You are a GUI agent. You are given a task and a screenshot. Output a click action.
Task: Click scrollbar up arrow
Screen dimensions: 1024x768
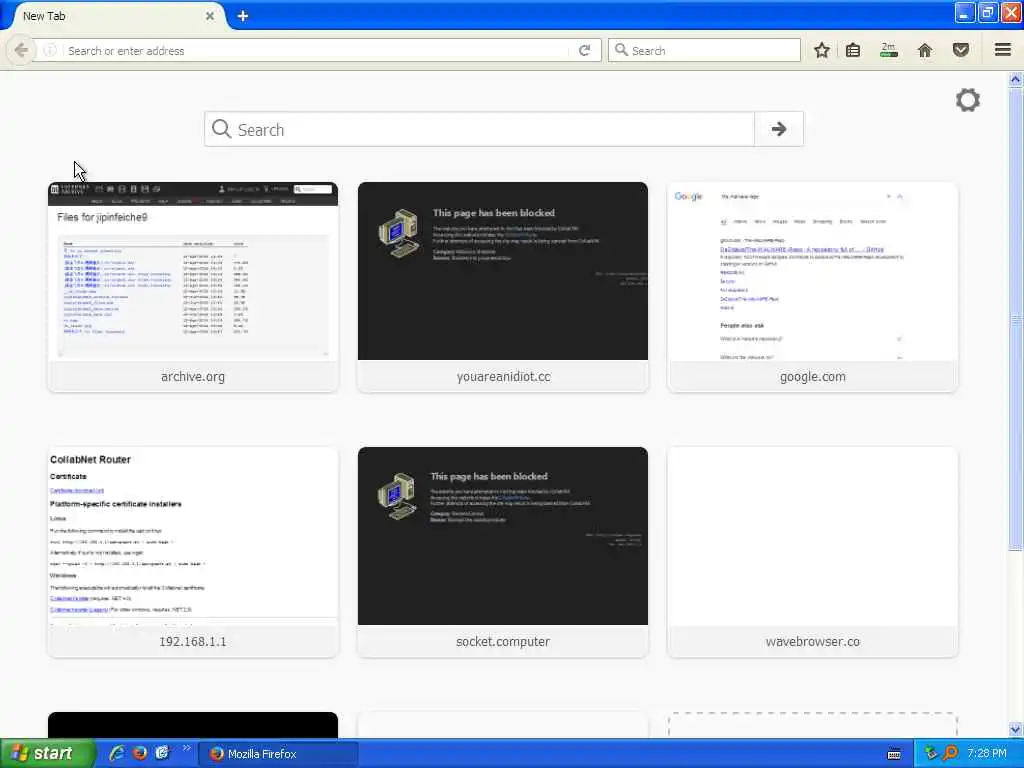coord(1016,79)
